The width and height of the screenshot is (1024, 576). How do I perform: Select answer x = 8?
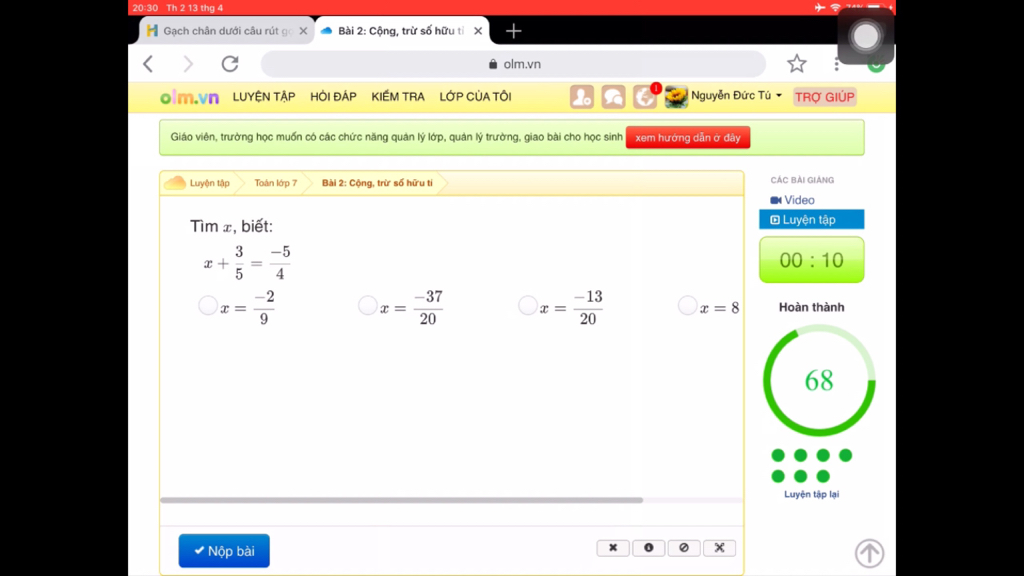(x=687, y=305)
